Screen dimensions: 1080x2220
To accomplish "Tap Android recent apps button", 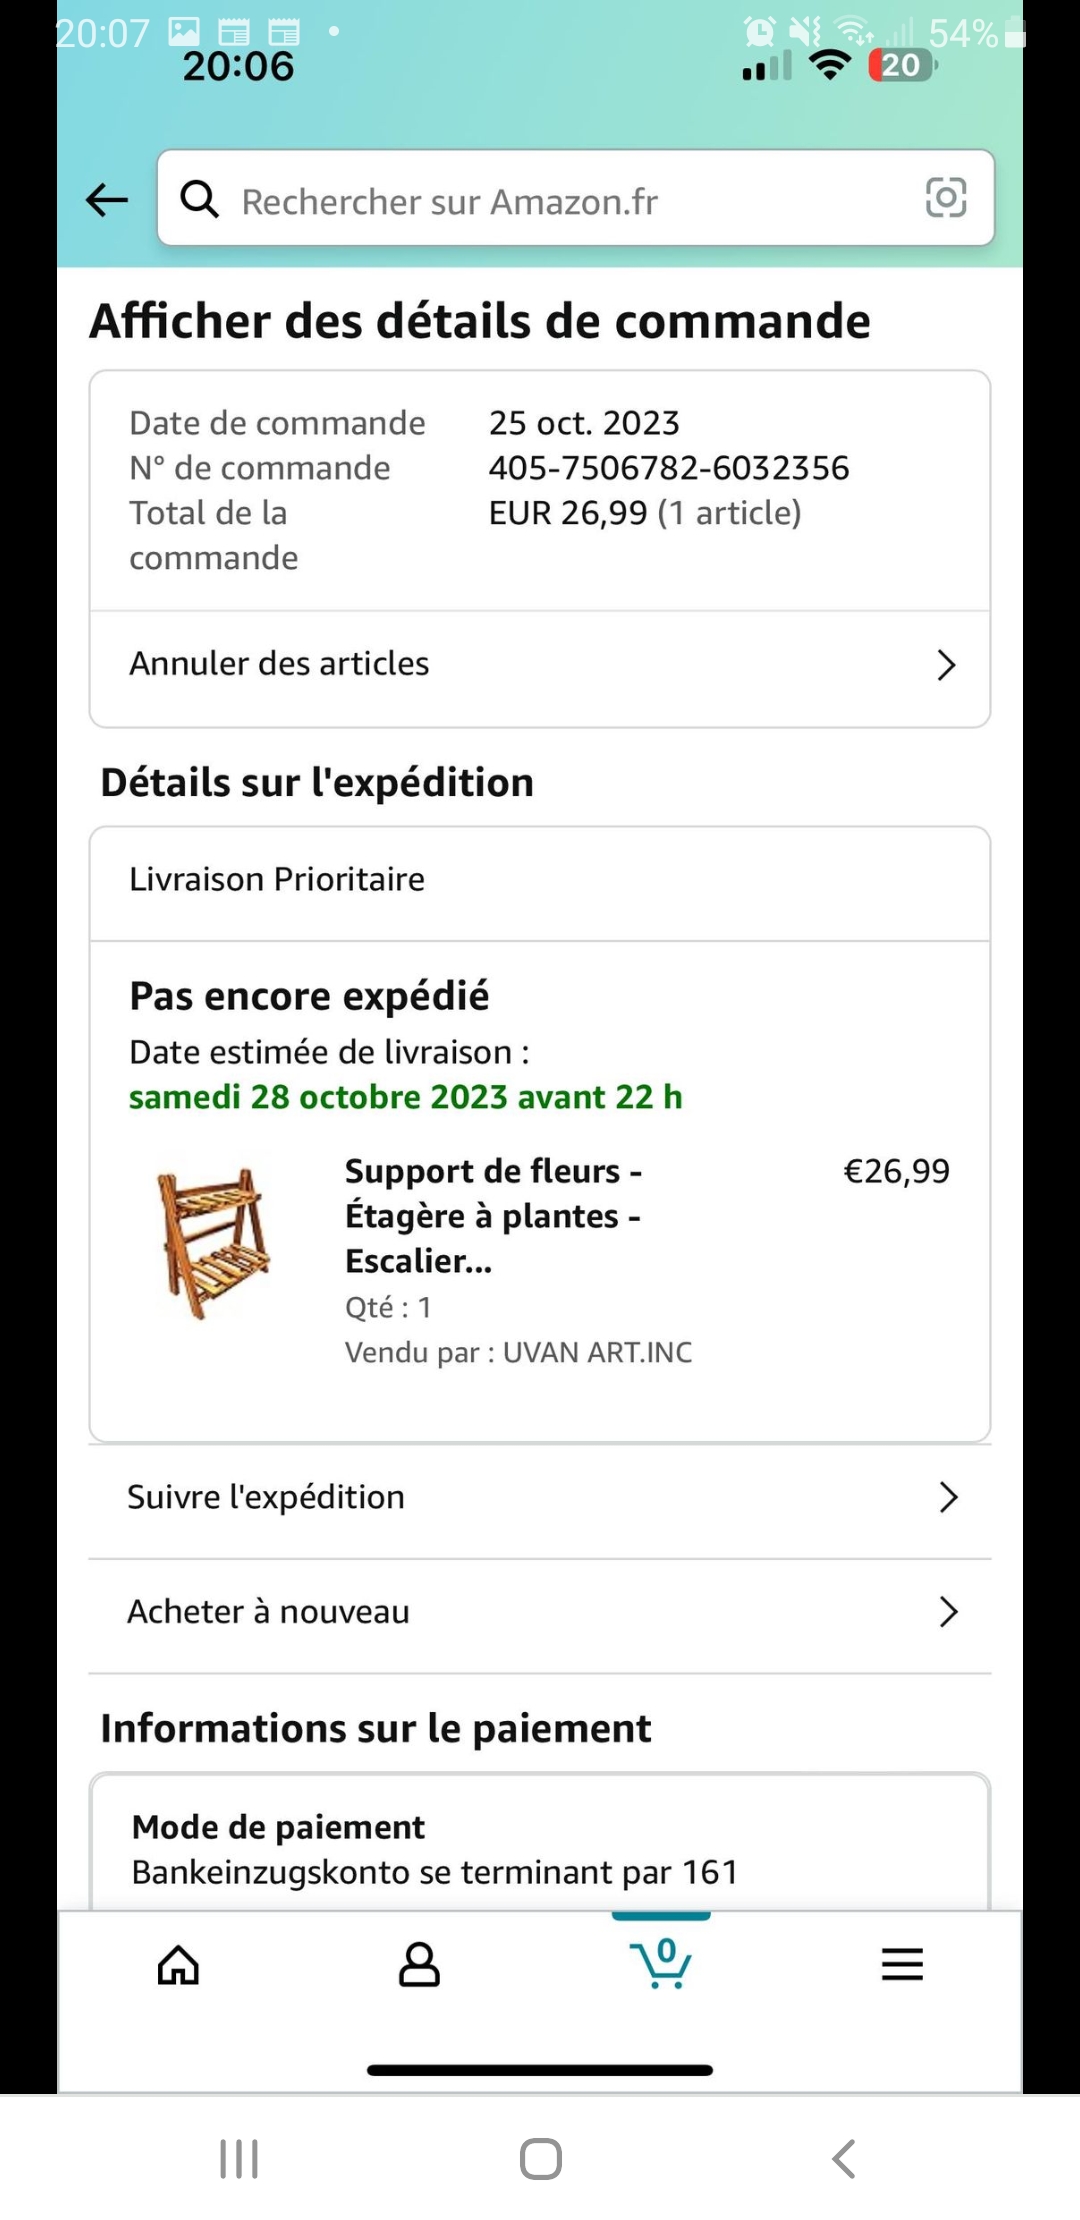I will click(239, 2158).
